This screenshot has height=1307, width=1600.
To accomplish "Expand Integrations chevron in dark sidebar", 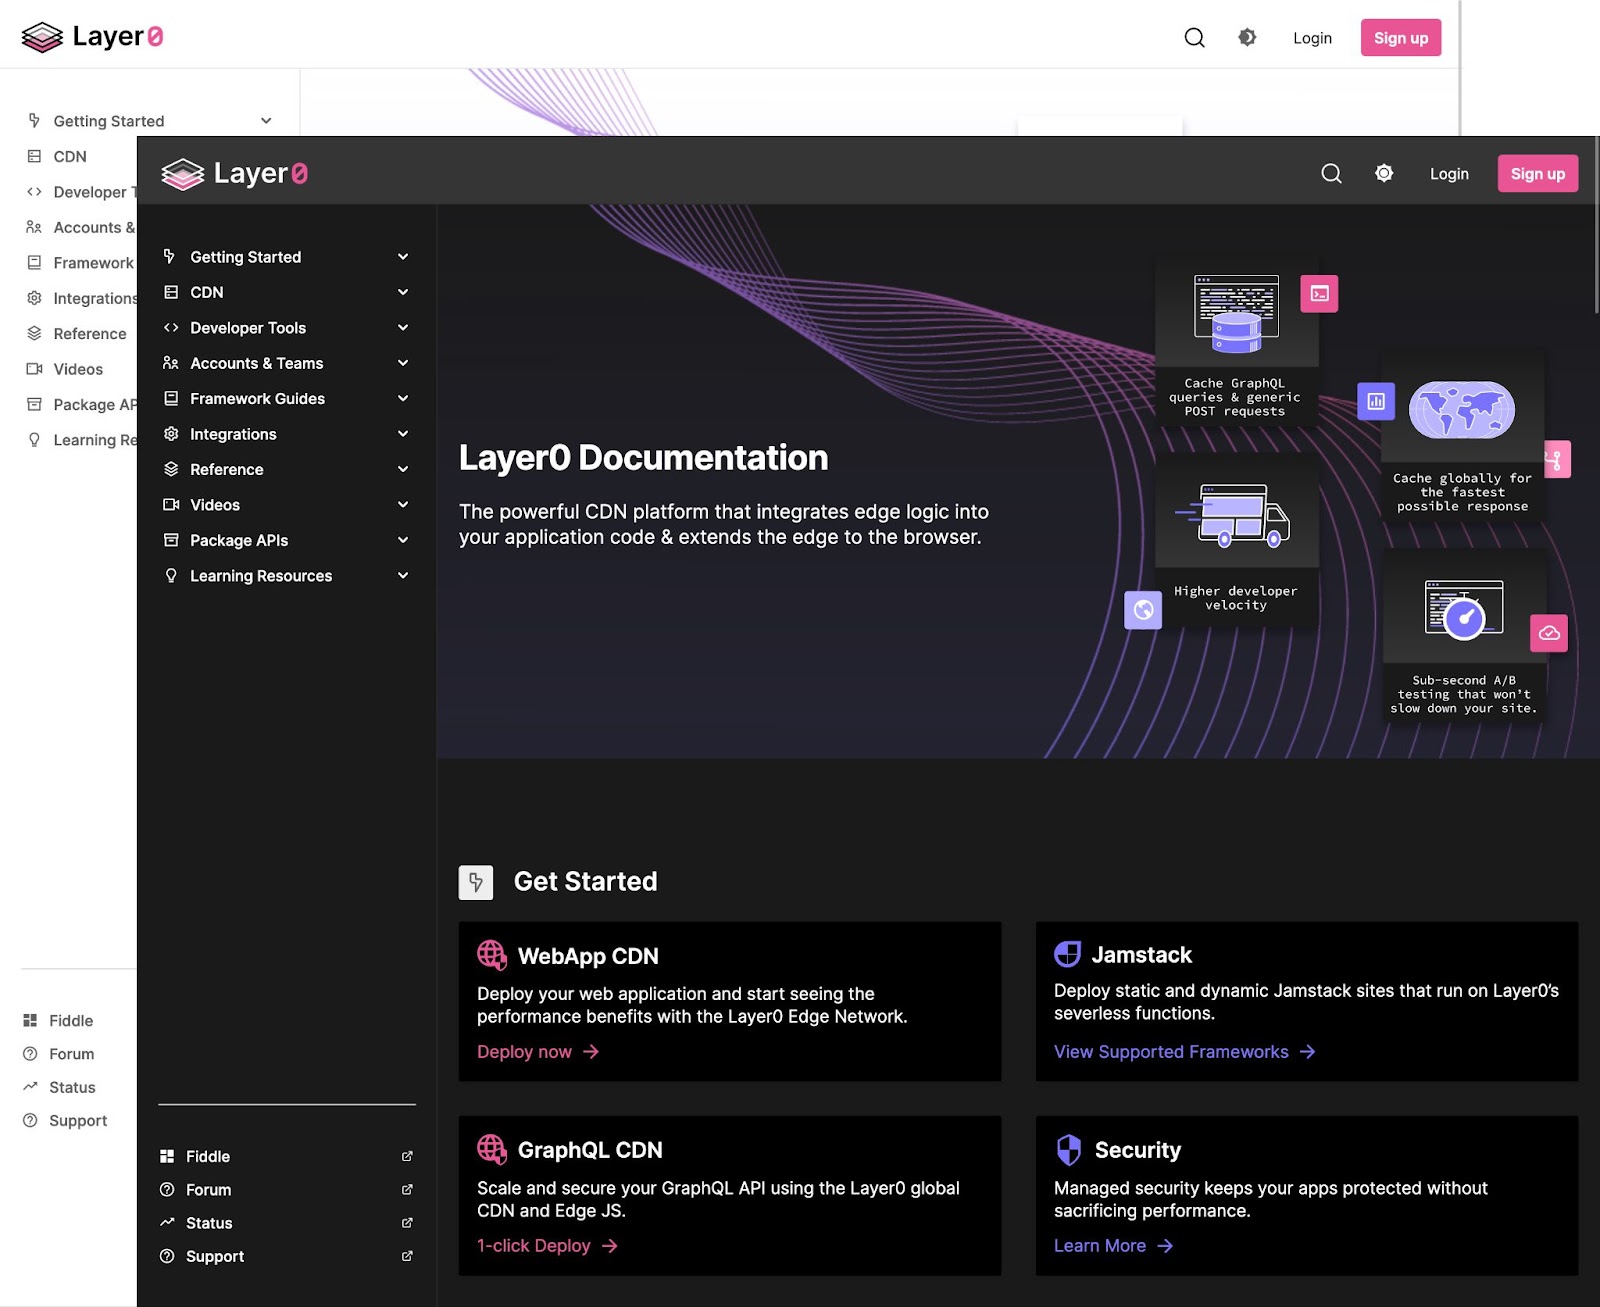I will pos(403,434).
